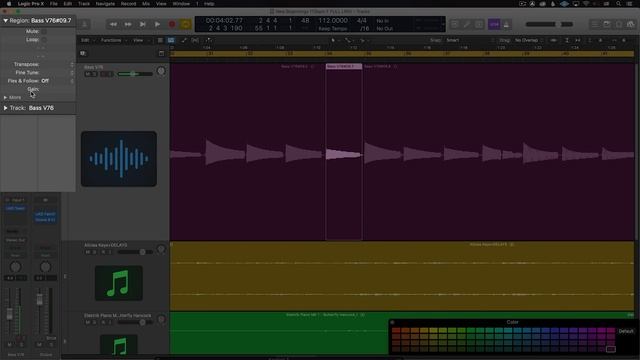Open the Record menu
The height and width of the screenshot is (360, 640).
pyautogui.click(x=128, y=4)
